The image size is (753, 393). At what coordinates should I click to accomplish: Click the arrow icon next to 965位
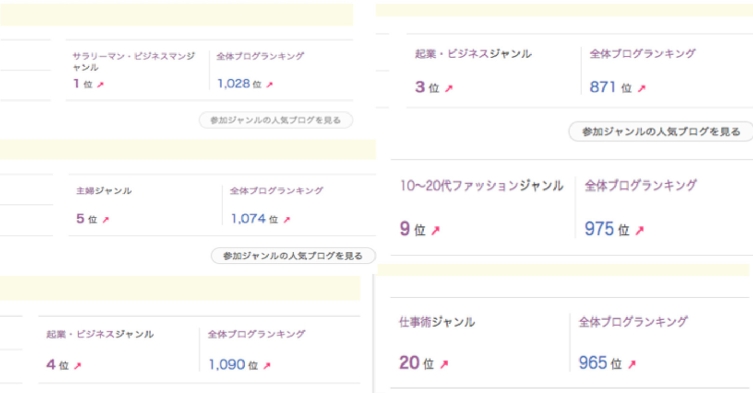[x=632, y=364]
